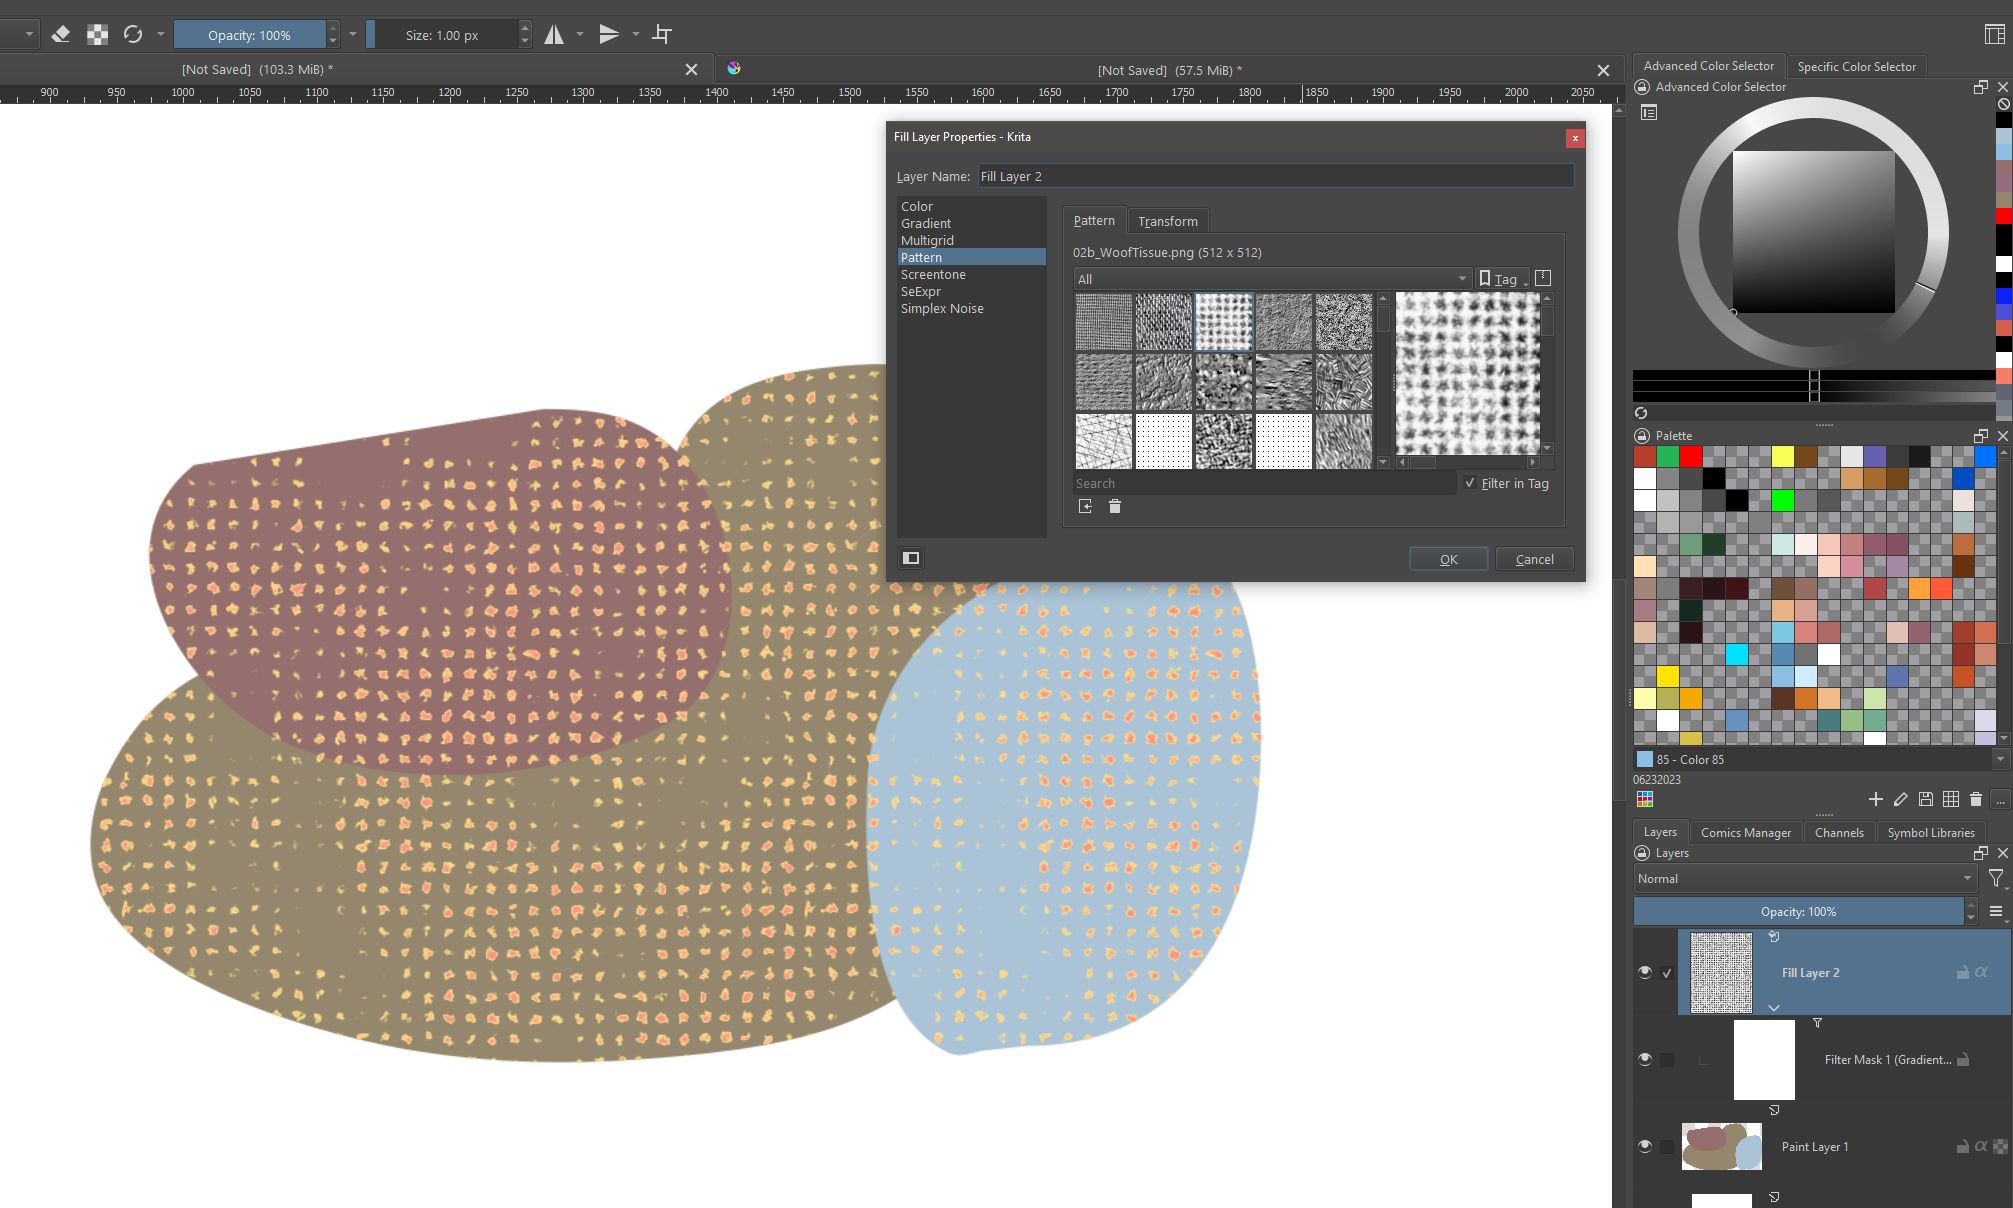Toggle eraser mode in the toolbar
The width and height of the screenshot is (2013, 1208).
tap(60, 35)
